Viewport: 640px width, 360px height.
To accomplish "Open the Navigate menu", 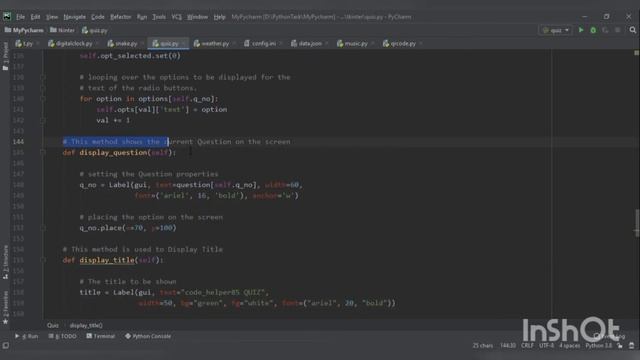I will pyautogui.click(x=75, y=17).
